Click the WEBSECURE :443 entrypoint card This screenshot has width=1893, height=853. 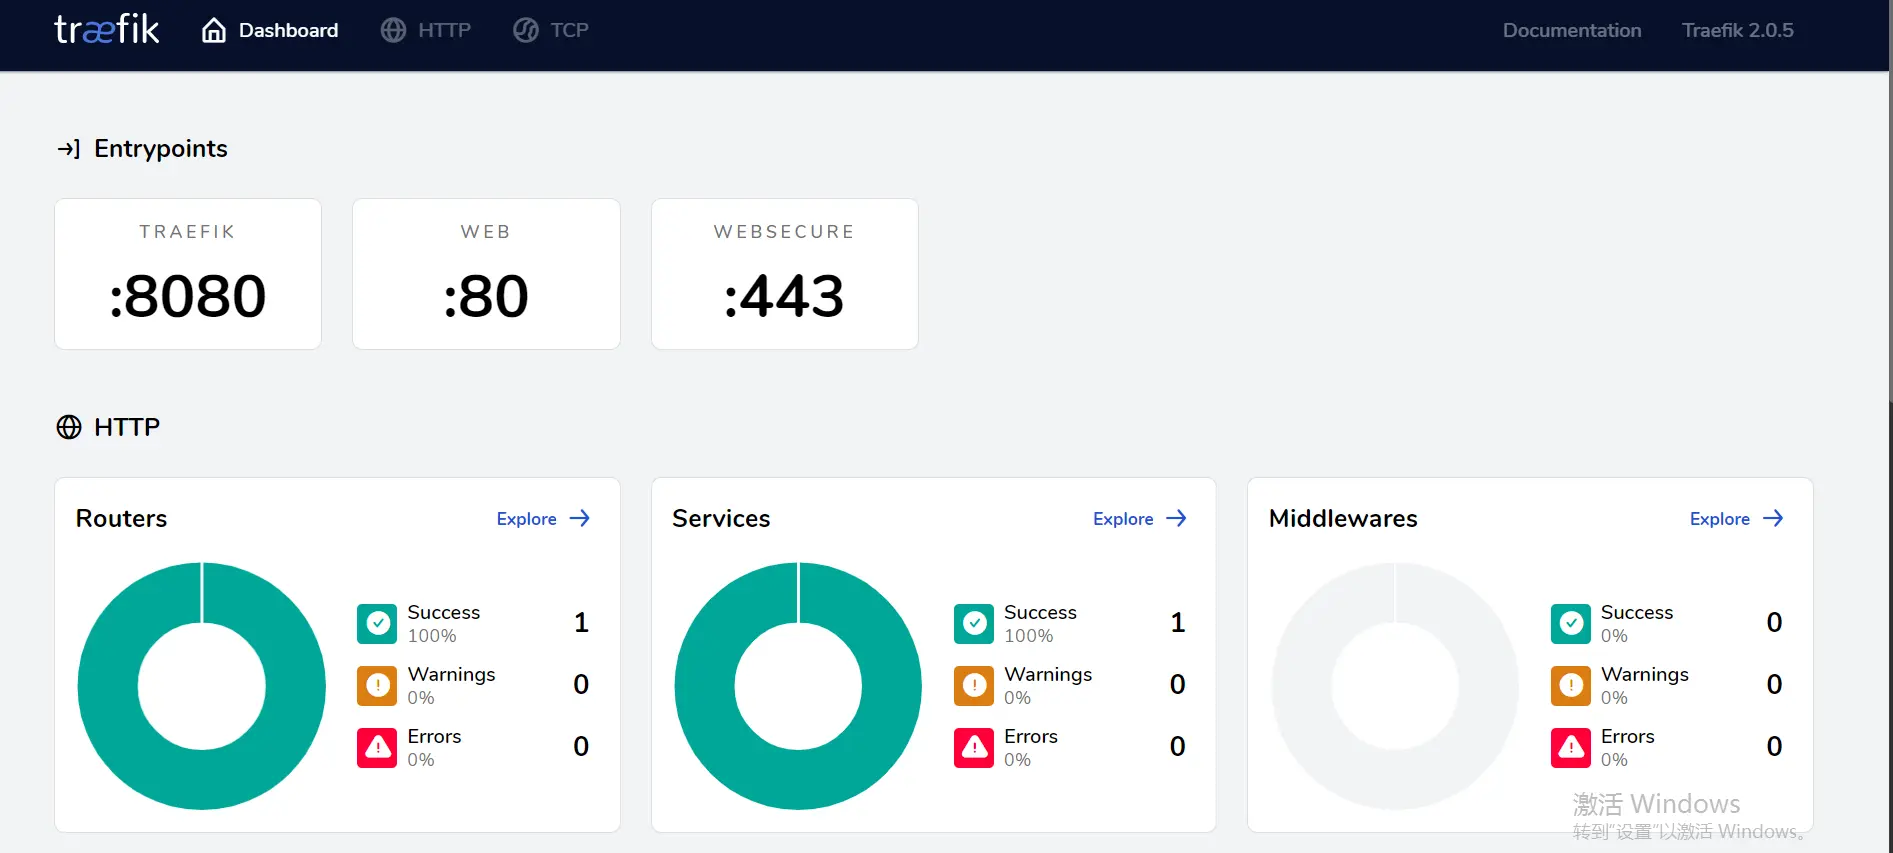click(x=785, y=274)
